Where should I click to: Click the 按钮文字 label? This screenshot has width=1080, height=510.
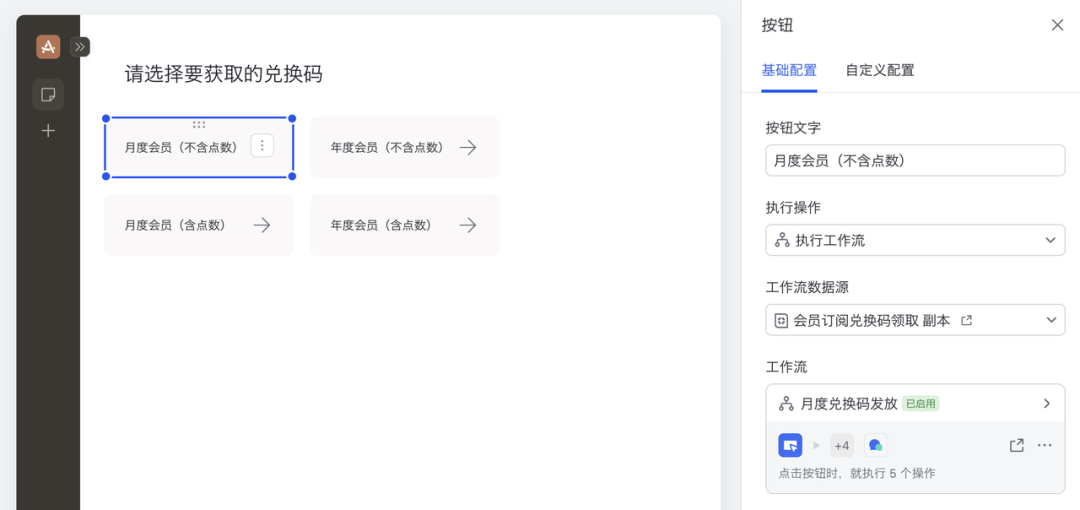tap(793, 128)
